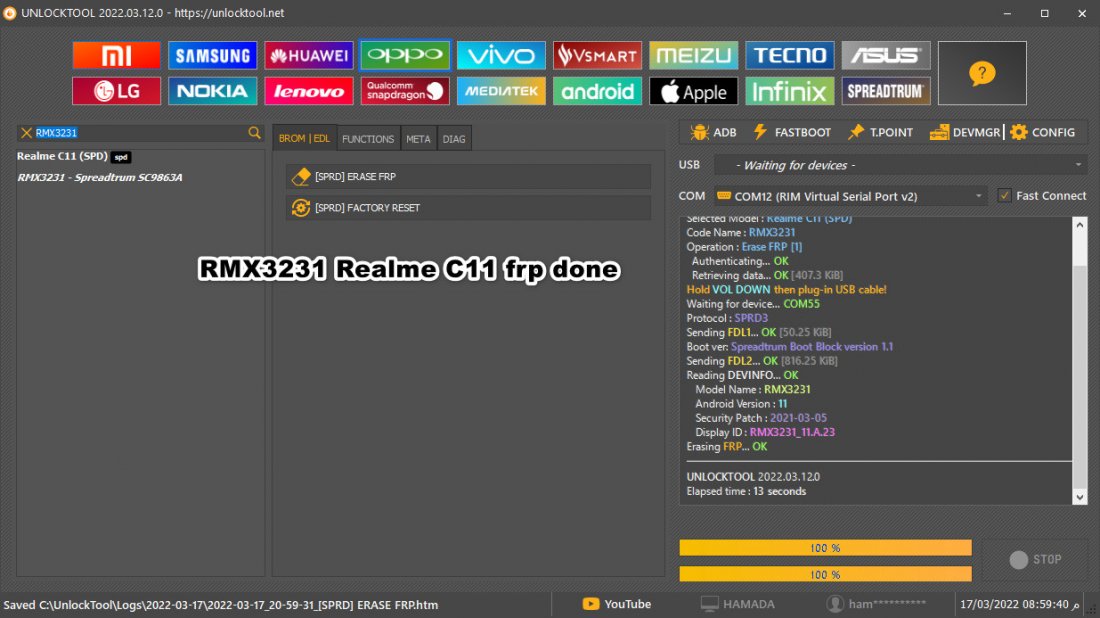1100x618 pixels.
Task: Open the Android tile
Action: pyautogui.click(x=597, y=91)
